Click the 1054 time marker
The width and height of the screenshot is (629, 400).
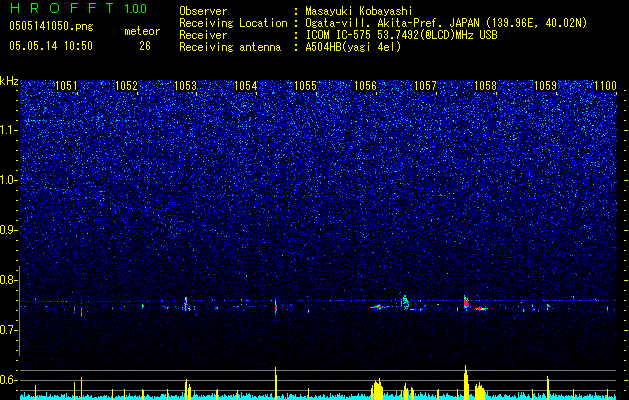(246, 86)
